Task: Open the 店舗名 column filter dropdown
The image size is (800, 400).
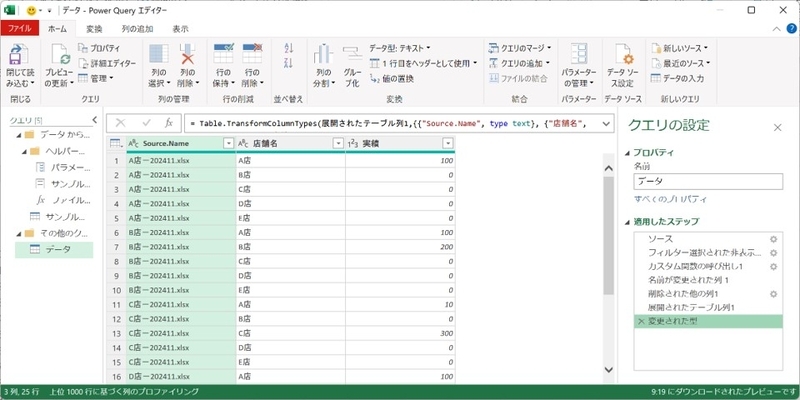Action: coord(338,144)
